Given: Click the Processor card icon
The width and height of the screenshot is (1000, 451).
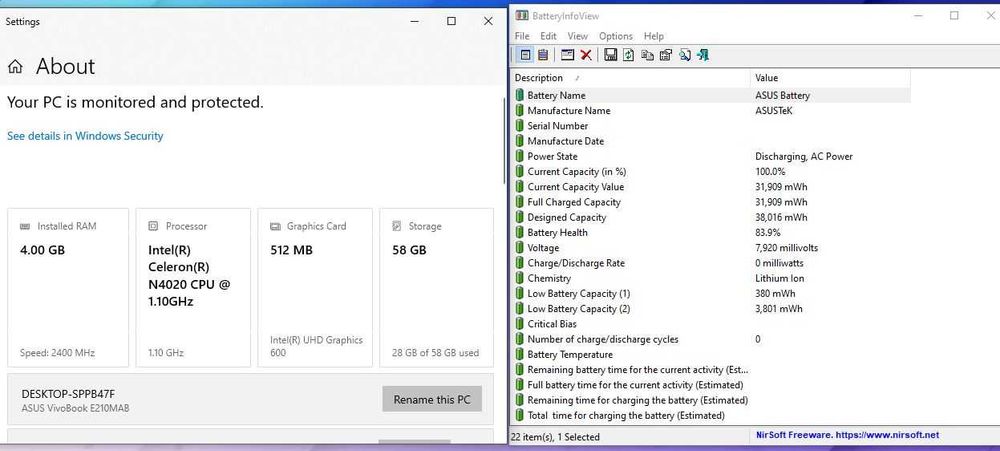Looking at the screenshot, I should [x=153, y=226].
